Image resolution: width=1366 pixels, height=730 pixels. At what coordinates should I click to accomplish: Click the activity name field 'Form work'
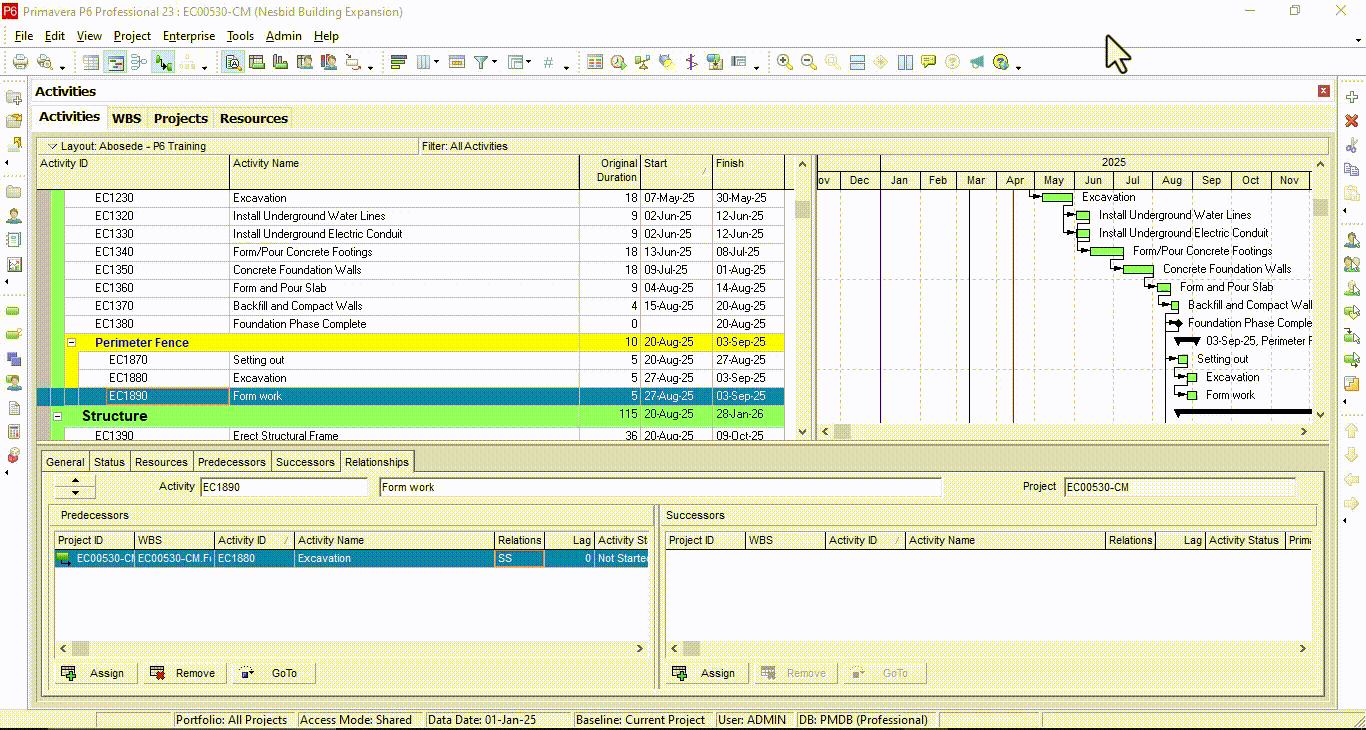point(661,488)
